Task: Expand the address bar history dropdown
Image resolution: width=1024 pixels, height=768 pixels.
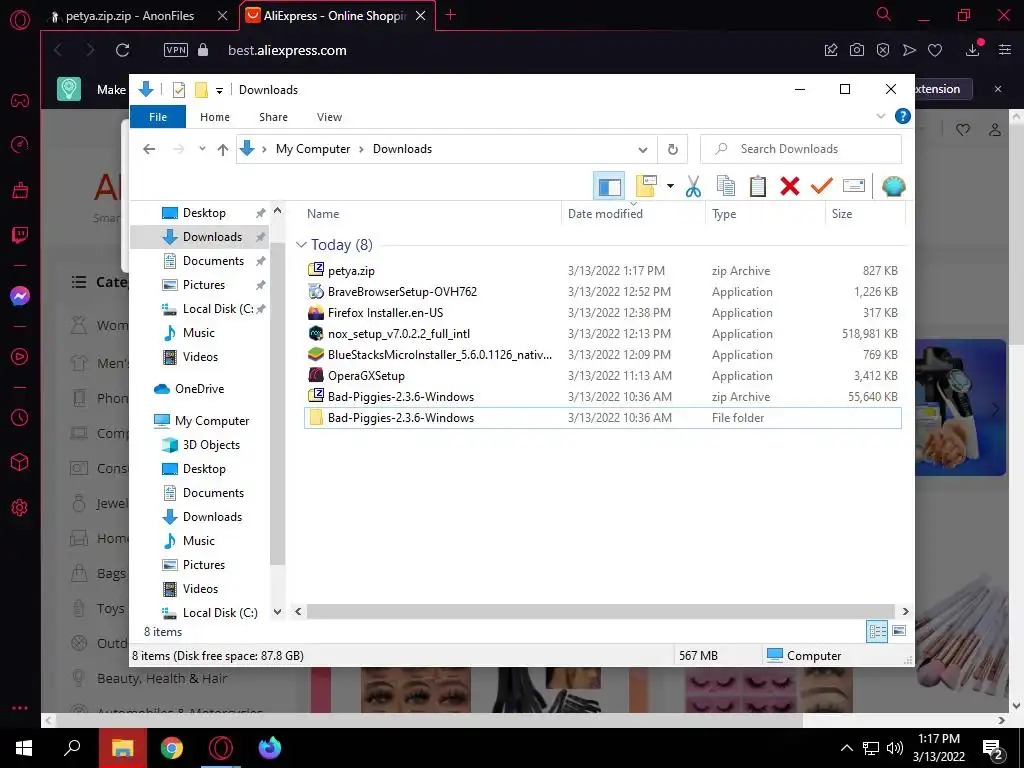Action: tap(643, 150)
